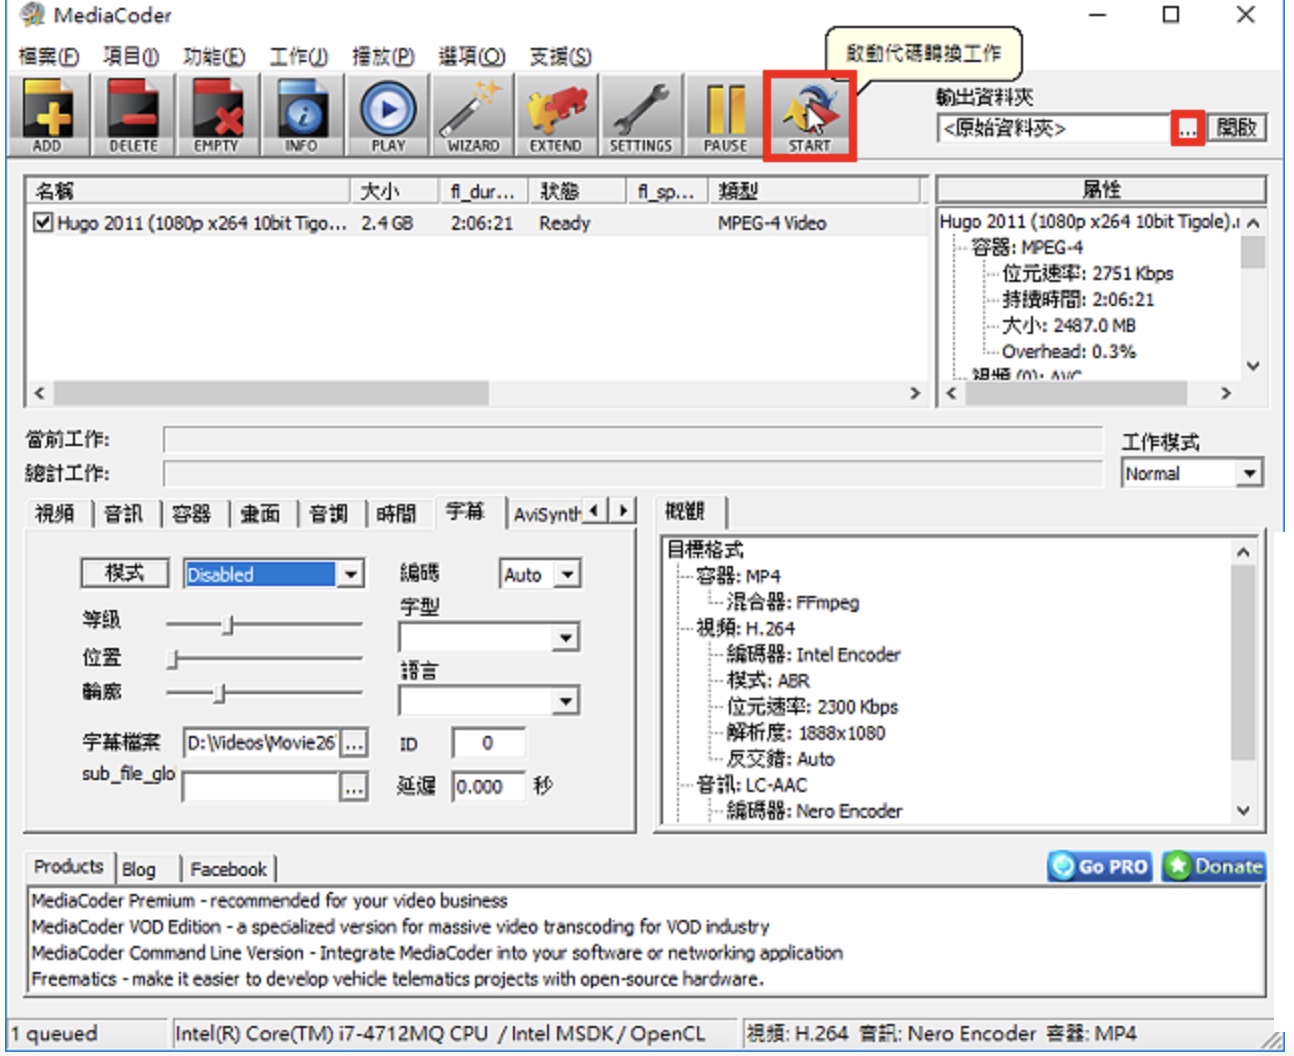Click the MediaCoder title bar icon
This screenshot has width=1294, height=1056.
(33, 15)
